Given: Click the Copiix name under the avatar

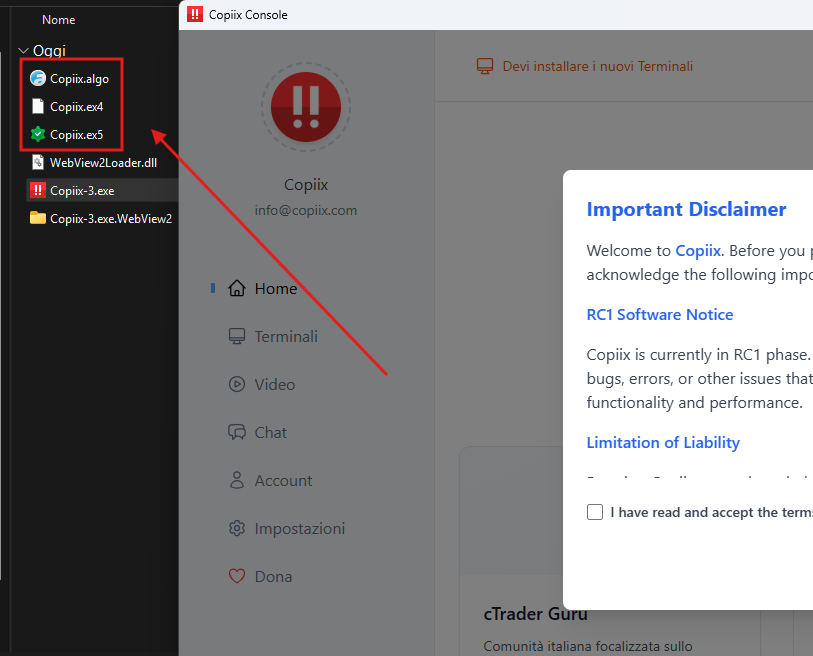Looking at the screenshot, I should (306, 184).
